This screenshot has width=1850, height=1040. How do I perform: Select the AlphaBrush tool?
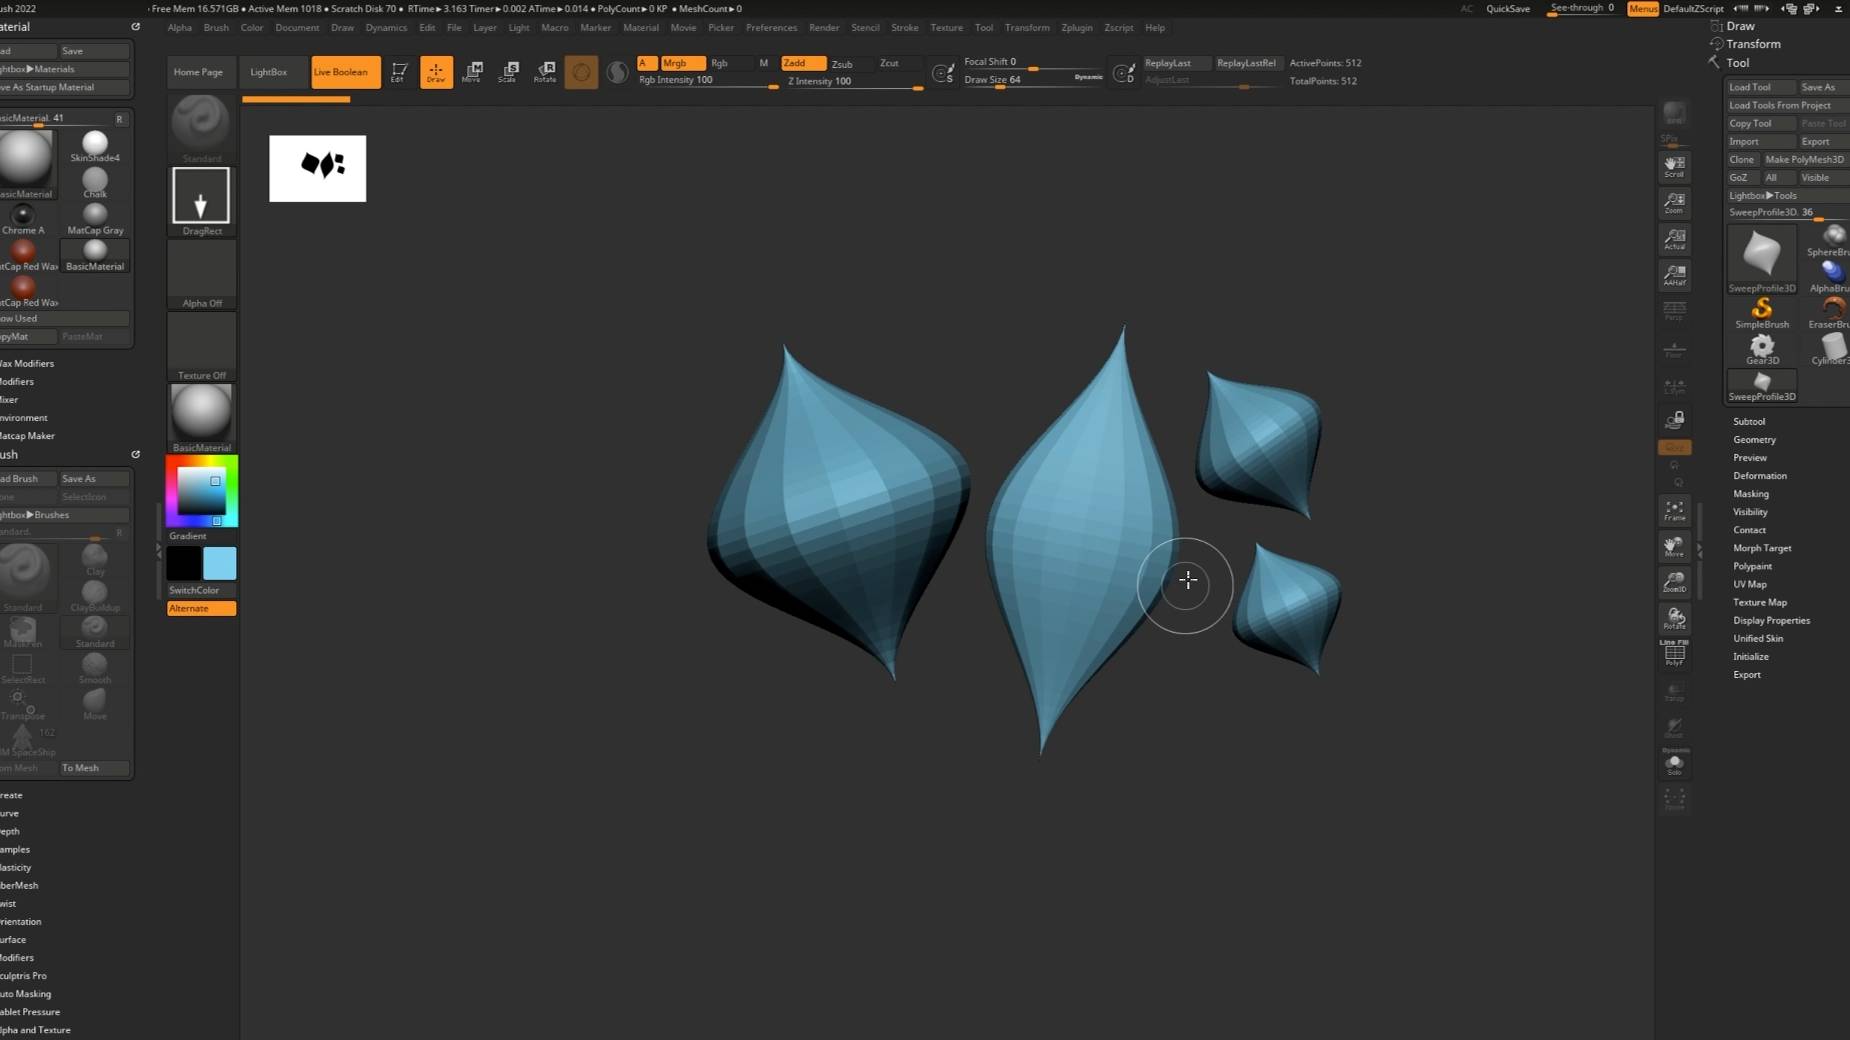(1830, 276)
